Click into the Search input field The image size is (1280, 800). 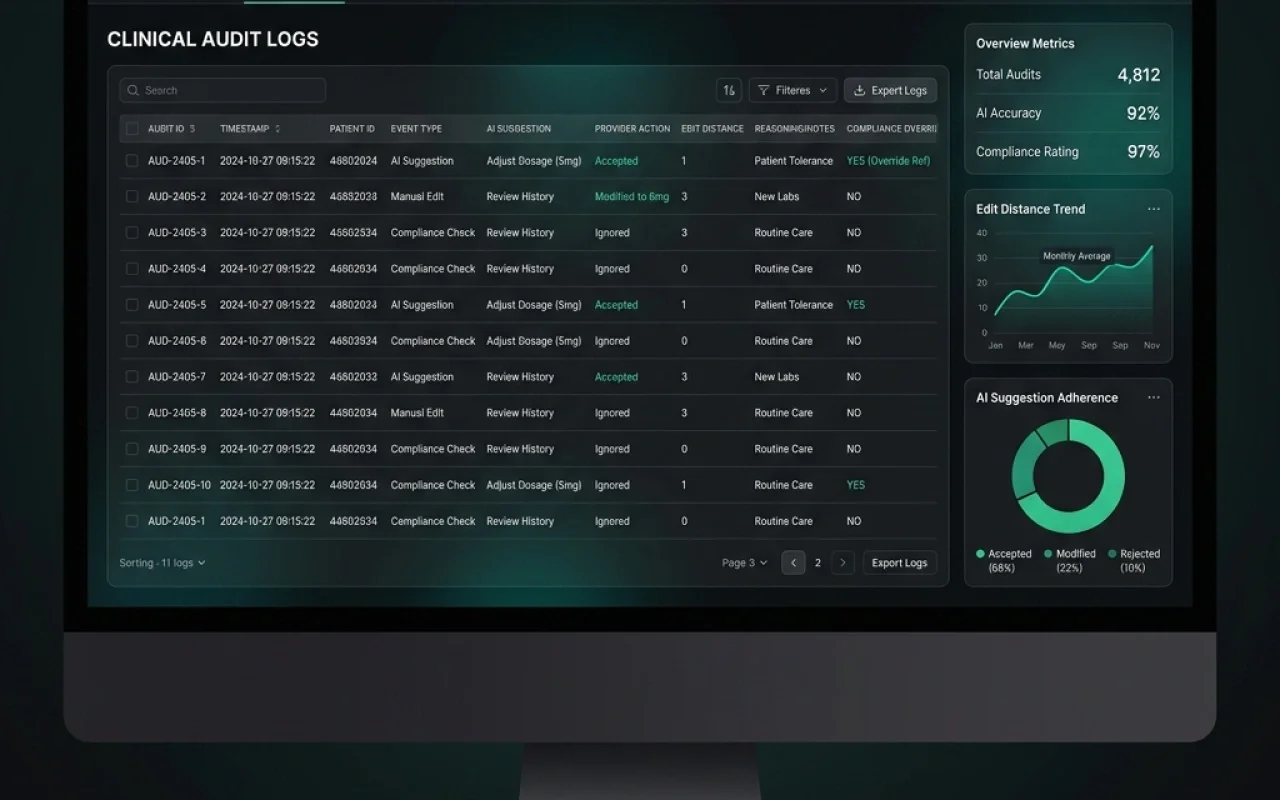pyautogui.click(x=222, y=90)
